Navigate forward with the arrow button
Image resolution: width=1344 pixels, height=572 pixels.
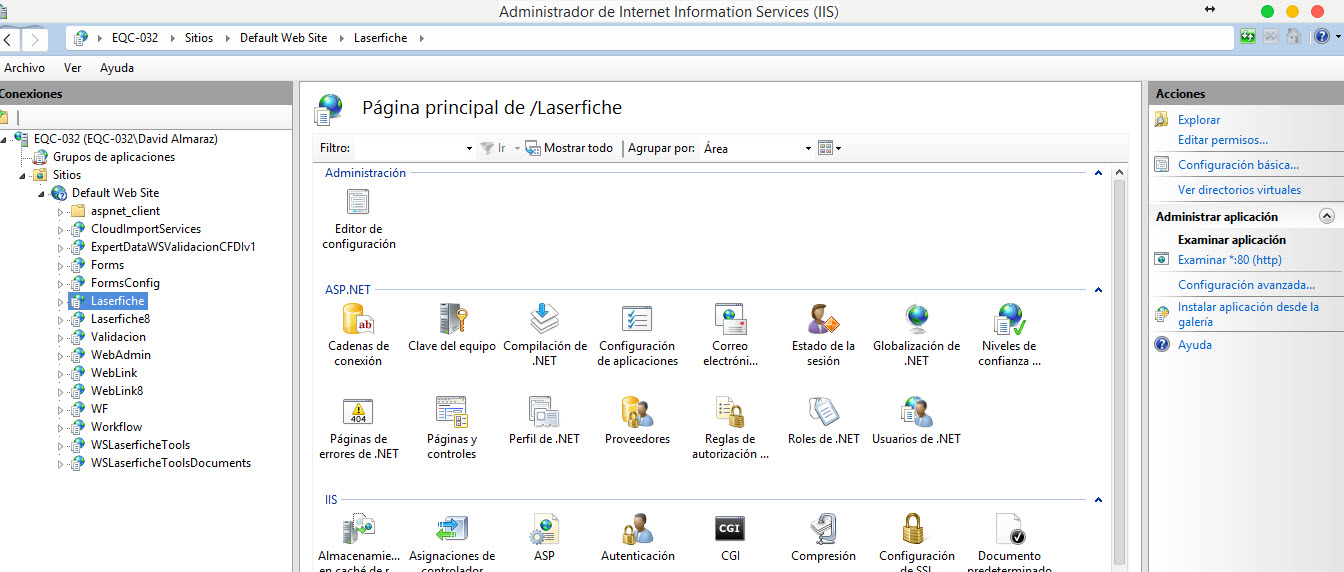(35, 39)
